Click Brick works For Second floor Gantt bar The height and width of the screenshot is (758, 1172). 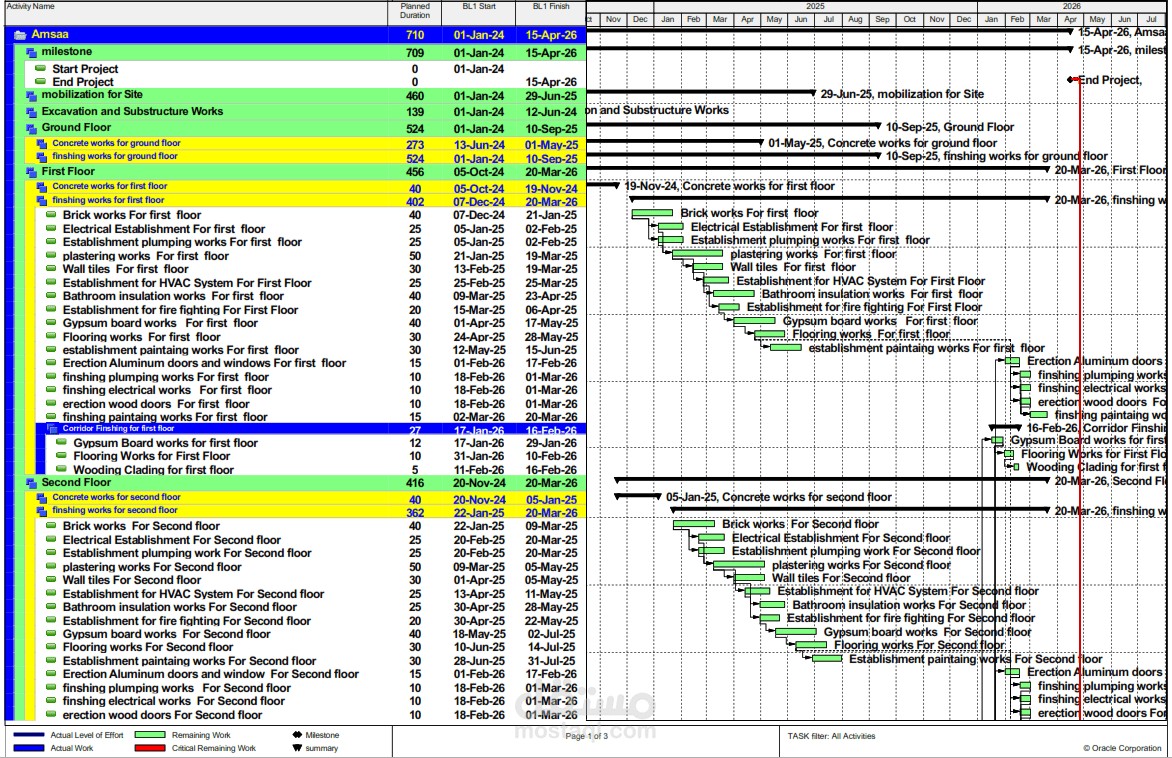click(x=694, y=524)
